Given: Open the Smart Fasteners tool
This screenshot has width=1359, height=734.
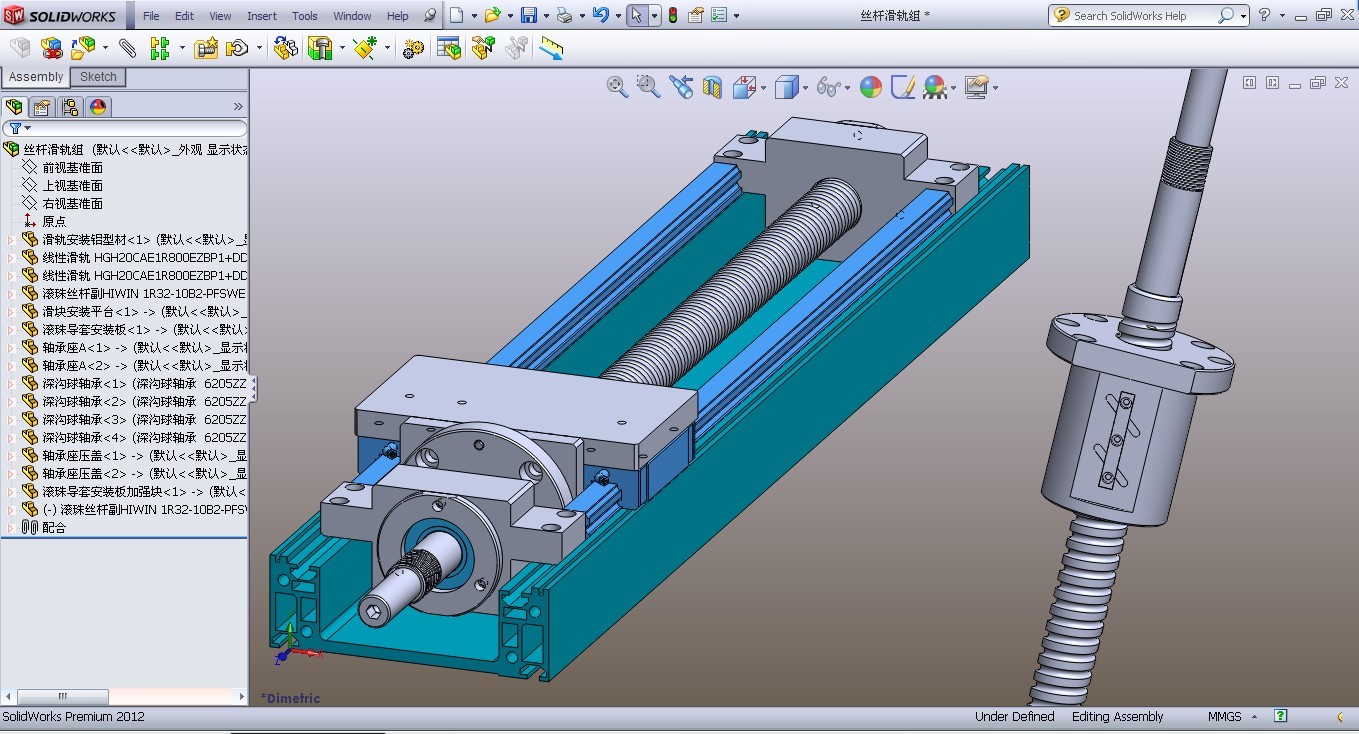Looking at the screenshot, I should [x=207, y=47].
